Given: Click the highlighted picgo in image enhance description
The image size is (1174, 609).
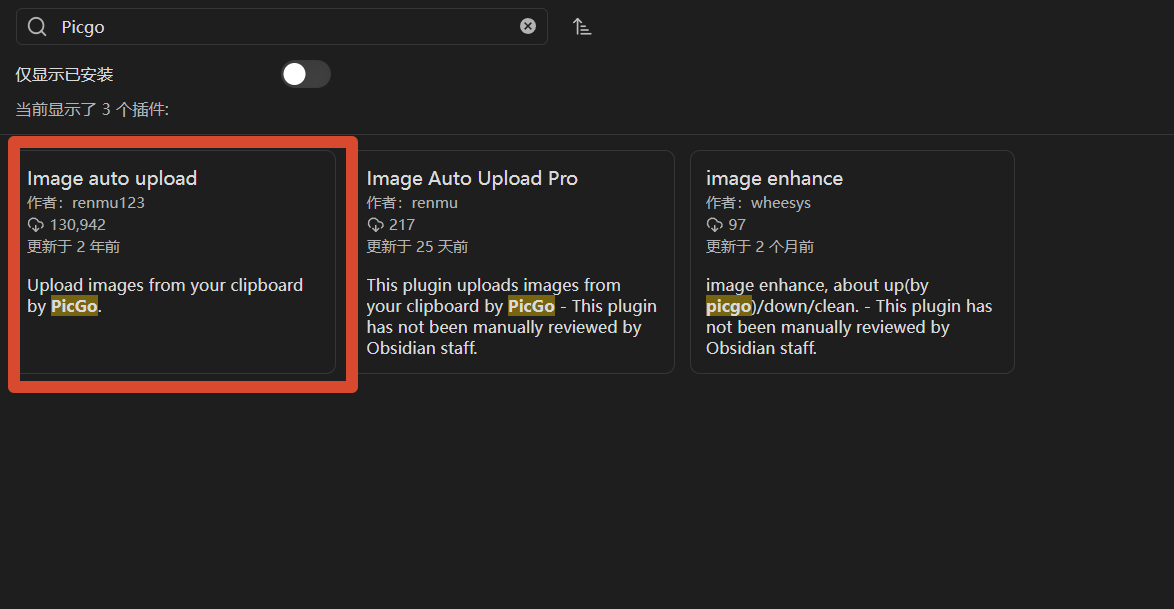Looking at the screenshot, I should (729, 306).
